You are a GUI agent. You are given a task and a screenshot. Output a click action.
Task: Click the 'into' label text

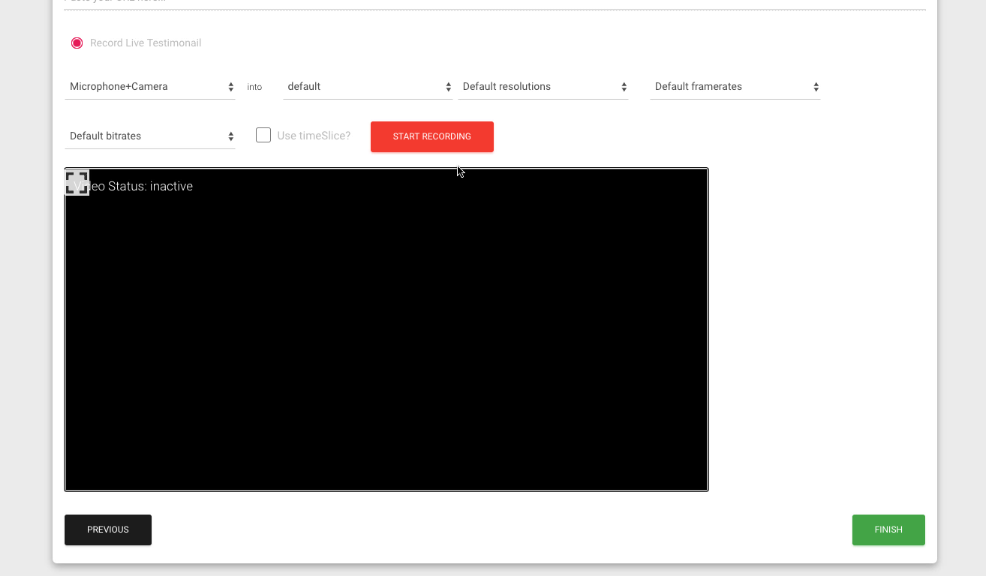point(255,87)
